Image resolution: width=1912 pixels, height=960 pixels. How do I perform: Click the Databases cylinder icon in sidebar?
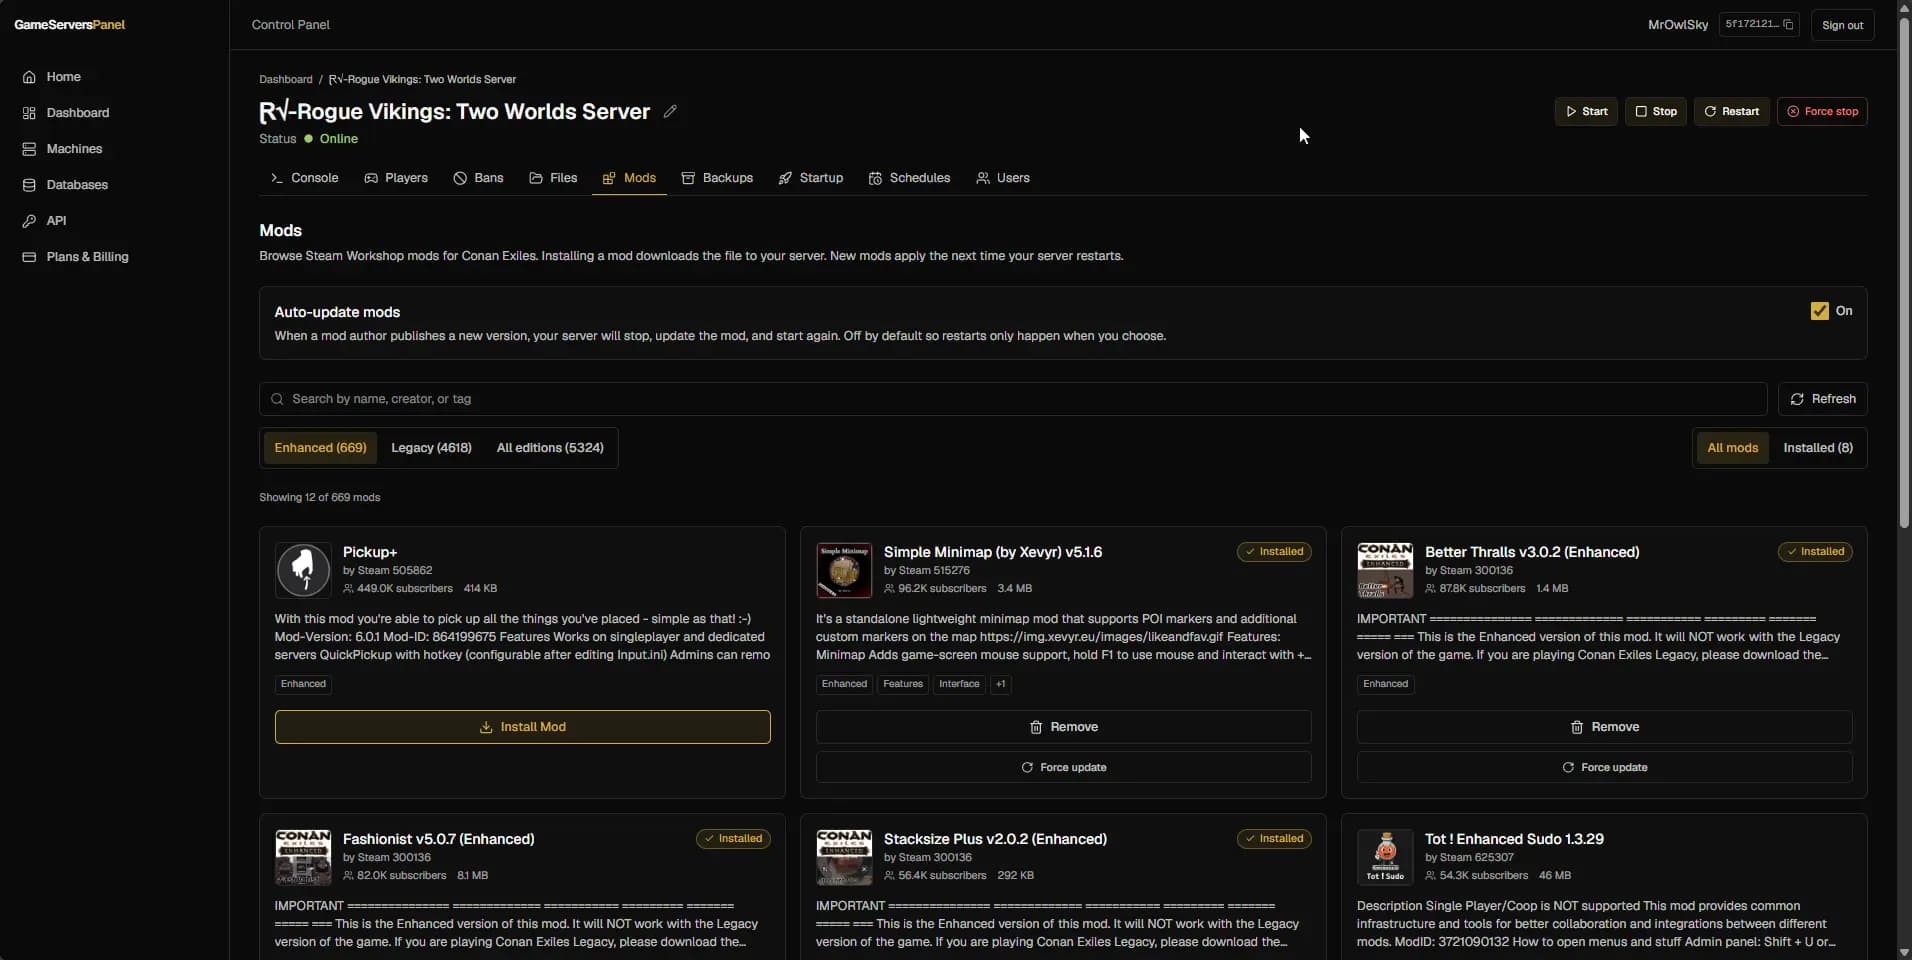pyautogui.click(x=29, y=185)
